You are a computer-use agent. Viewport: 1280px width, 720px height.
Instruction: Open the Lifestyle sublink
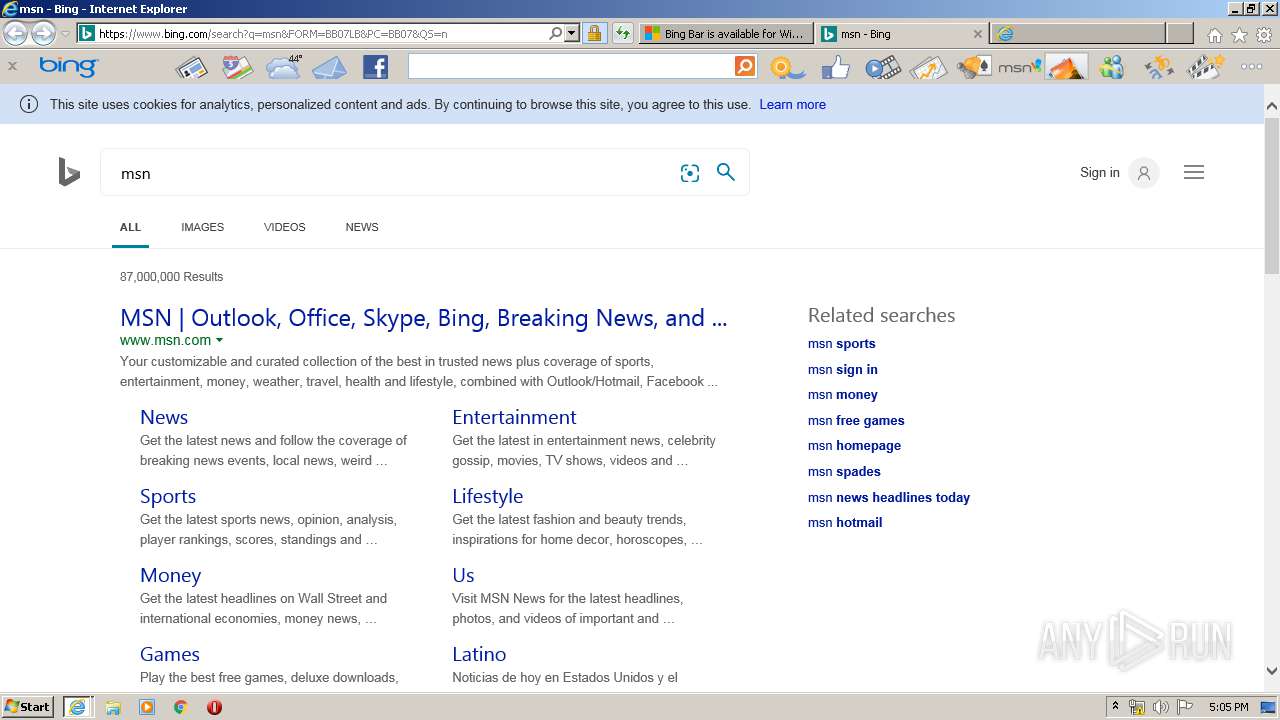click(487, 496)
